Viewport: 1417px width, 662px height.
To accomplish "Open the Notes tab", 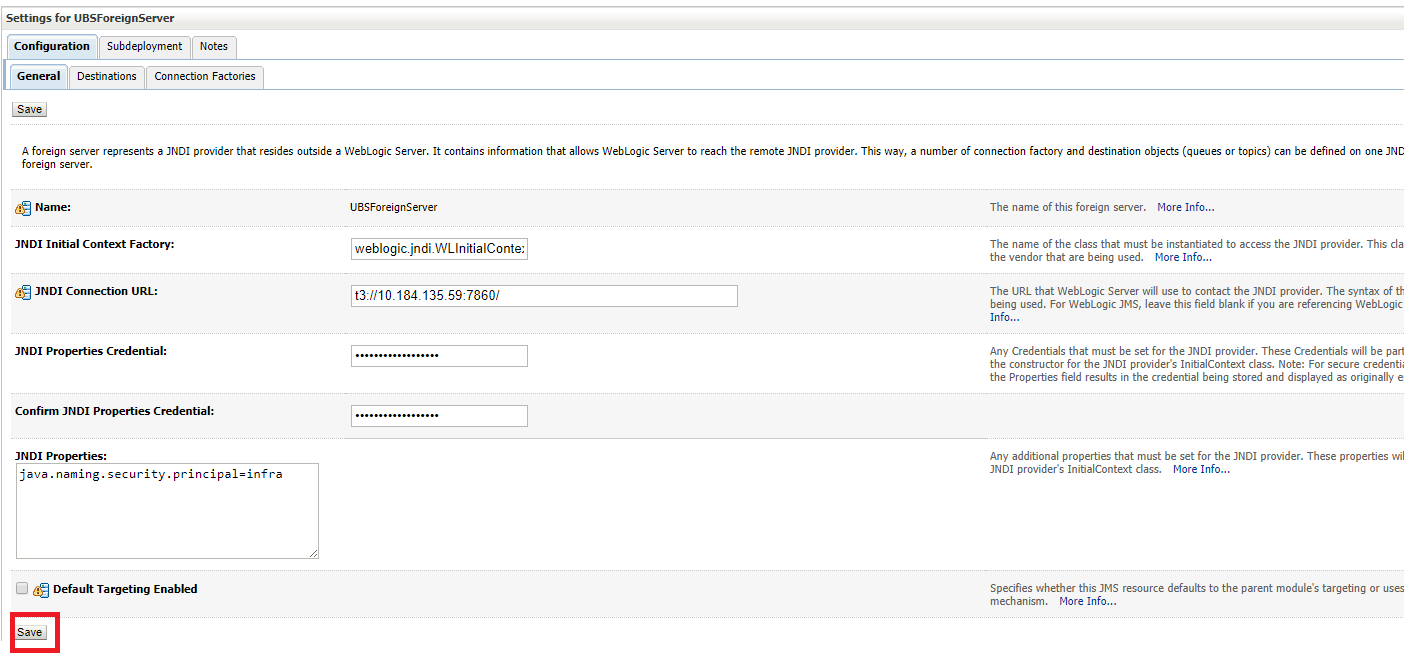I will 214,46.
